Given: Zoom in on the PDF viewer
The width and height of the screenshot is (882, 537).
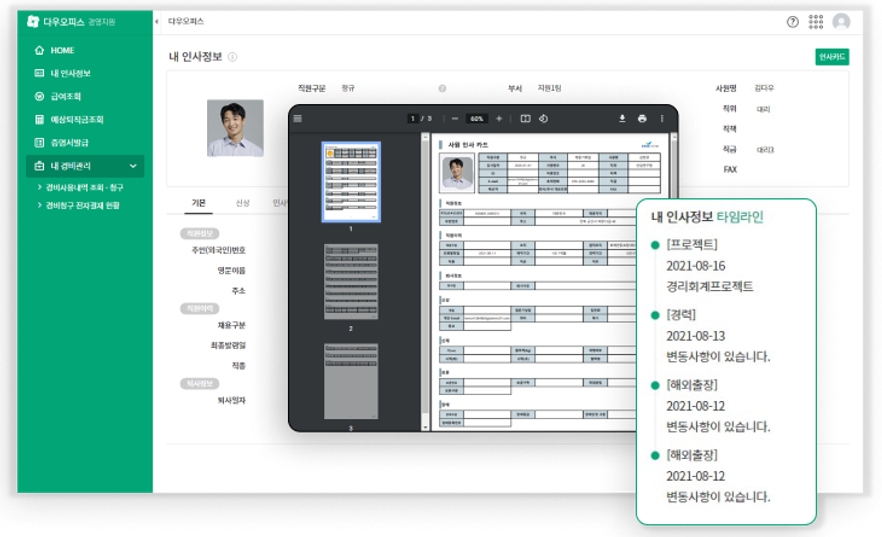Looking at the screenshot, I should pos(498,119).
